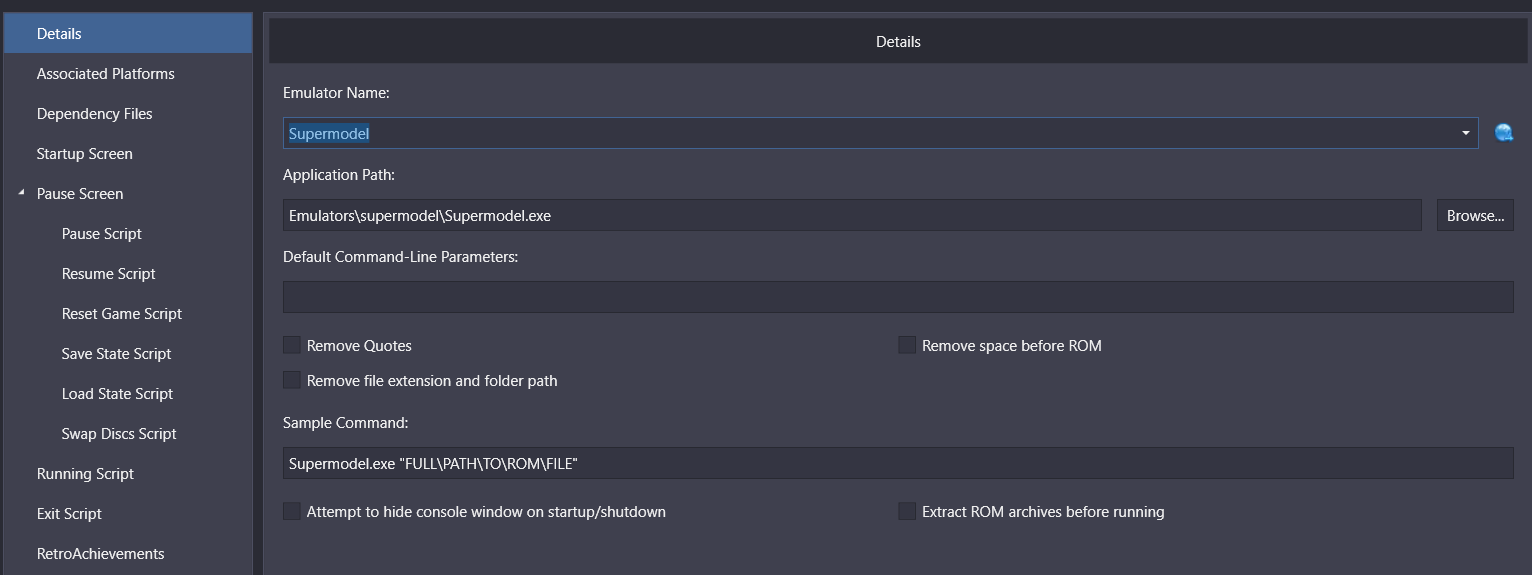
Task: Click the Default Command-Line Parameters field
Action: pyautogui.click(x=898, y=297)
